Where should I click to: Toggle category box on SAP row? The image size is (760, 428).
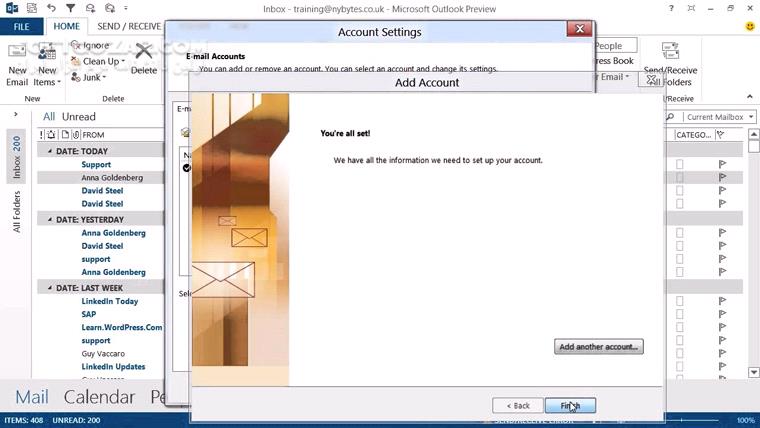pos(680,314)
